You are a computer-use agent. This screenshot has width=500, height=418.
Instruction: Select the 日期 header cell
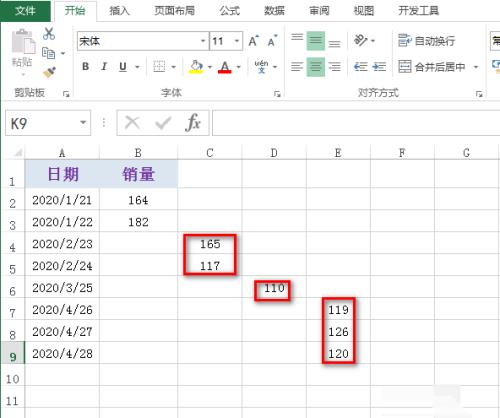tap(62, 174)
